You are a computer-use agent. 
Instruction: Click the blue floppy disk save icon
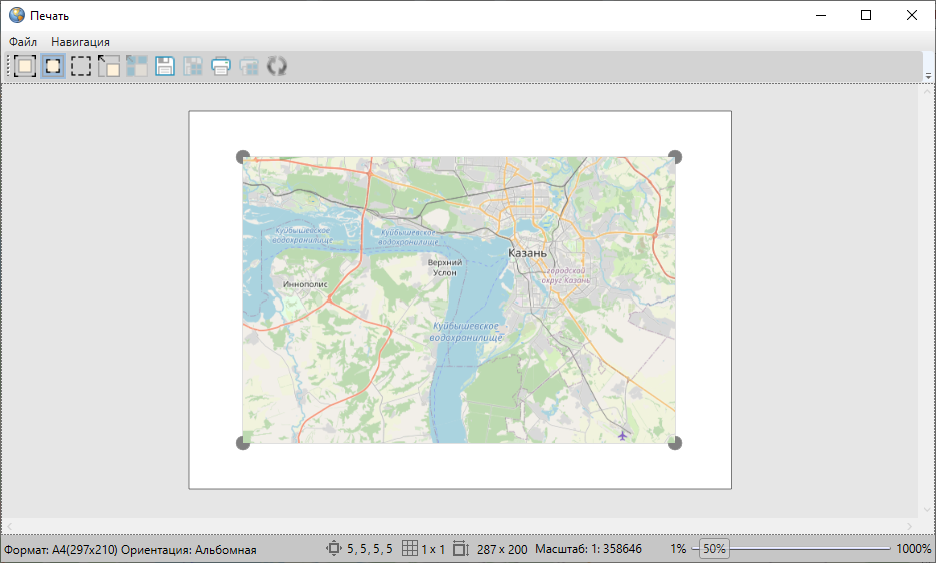pos(165,67)
